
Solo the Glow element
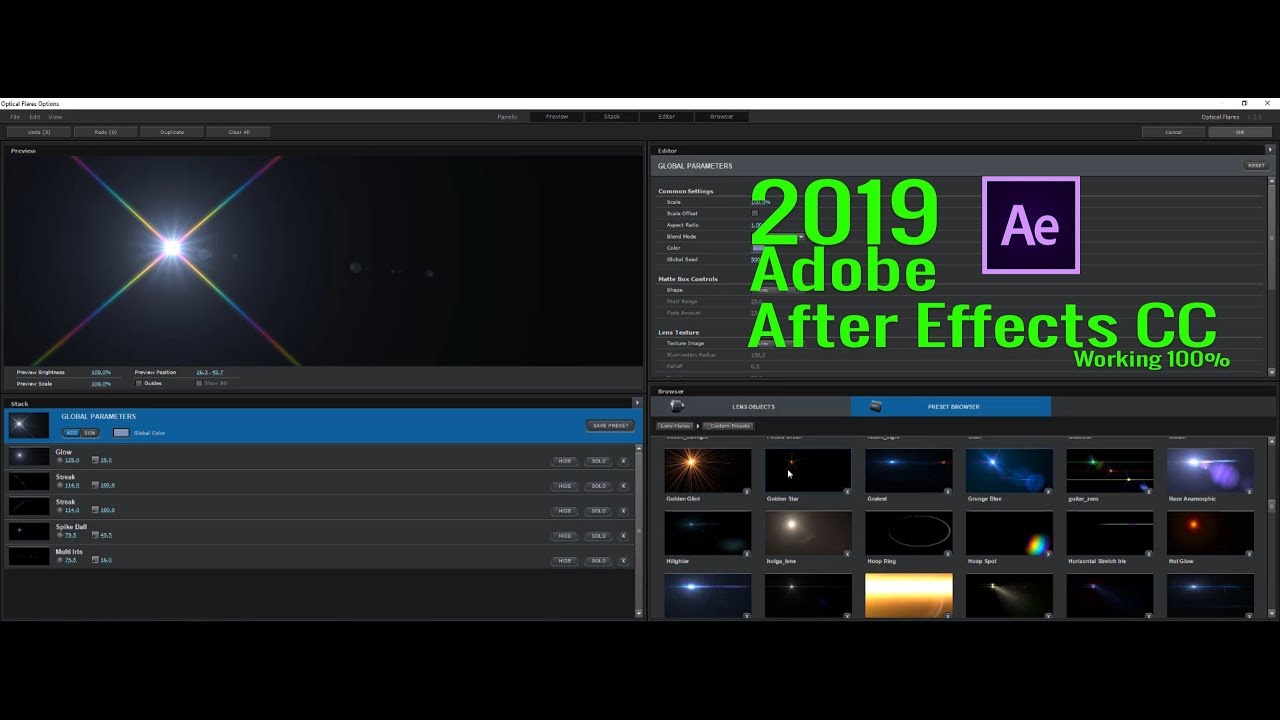click(598, 461)
